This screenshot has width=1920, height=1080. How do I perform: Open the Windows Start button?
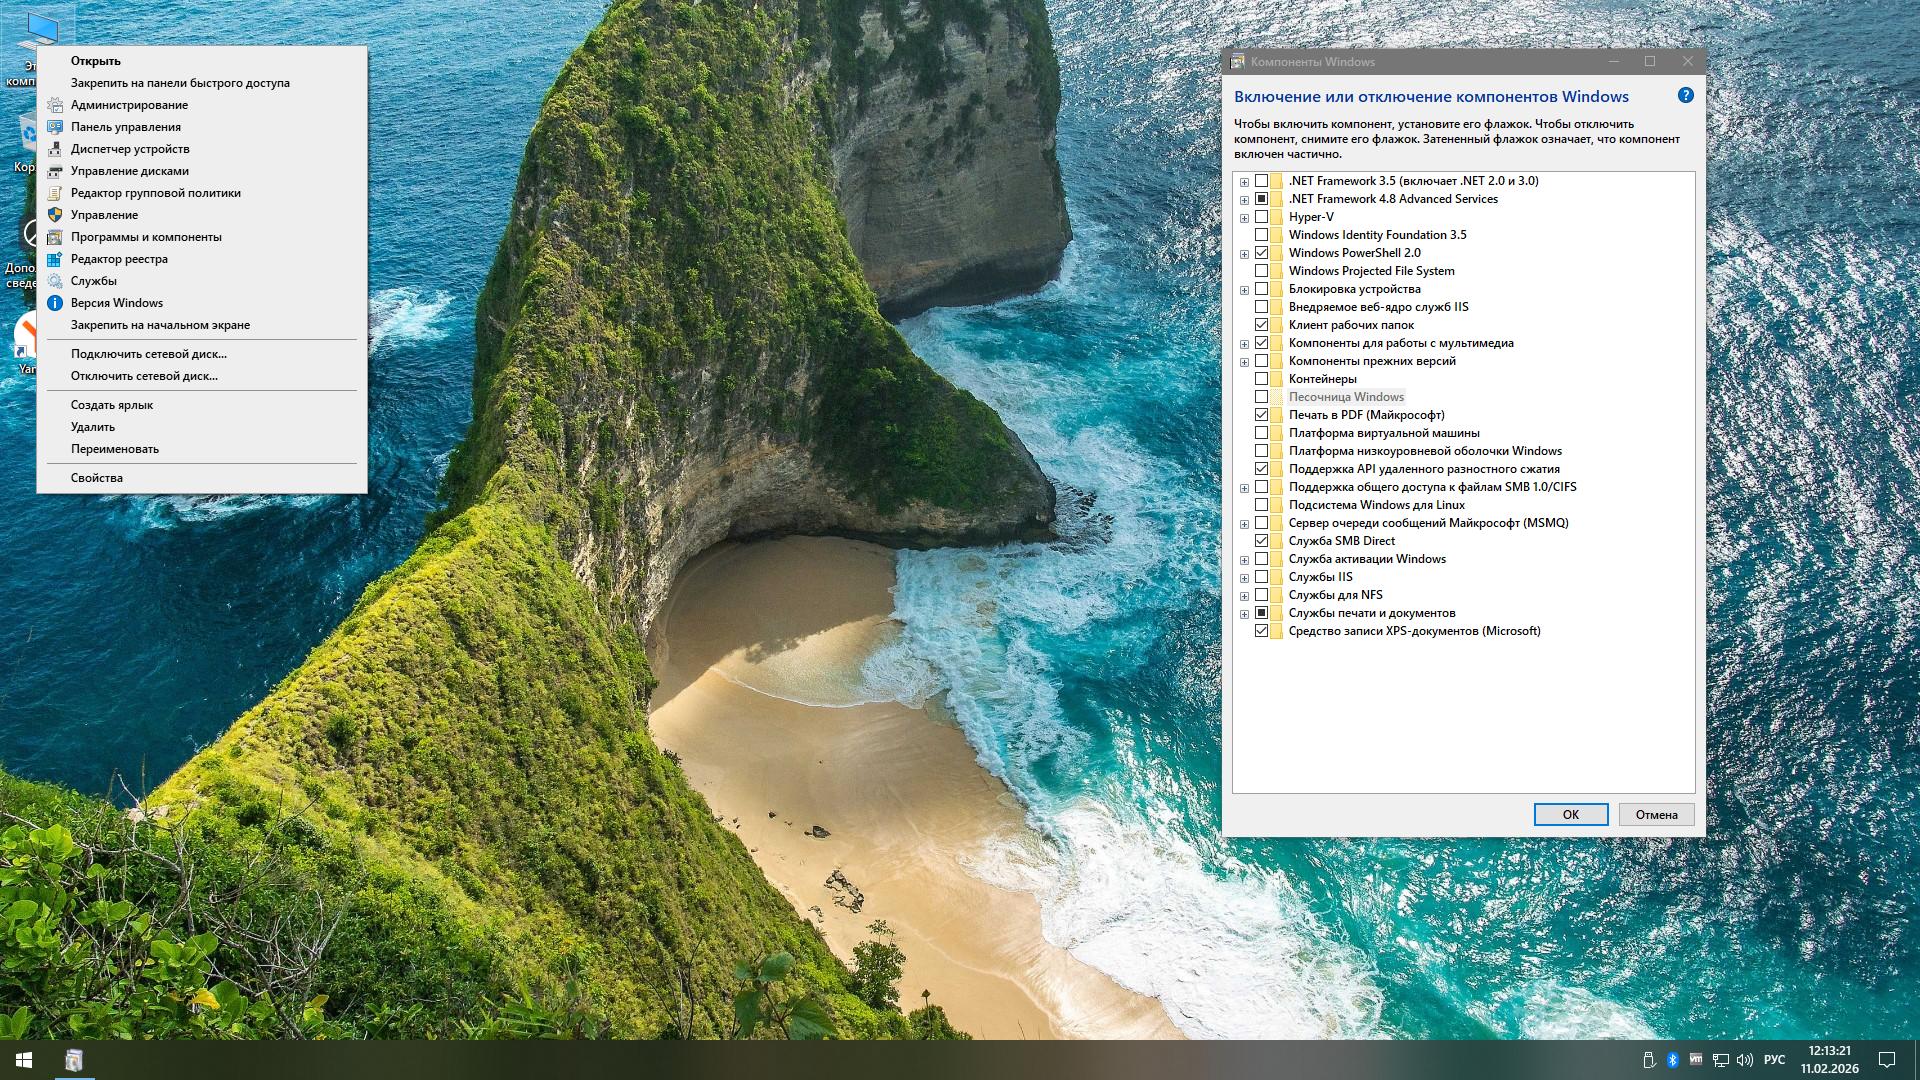pyautogui.click(x=24, y=1060)
